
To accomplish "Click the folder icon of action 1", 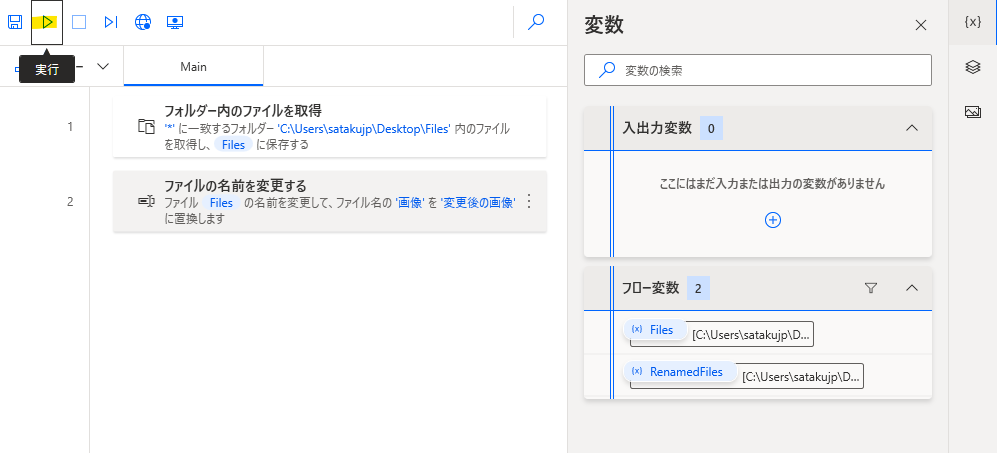I will point(146,127).
